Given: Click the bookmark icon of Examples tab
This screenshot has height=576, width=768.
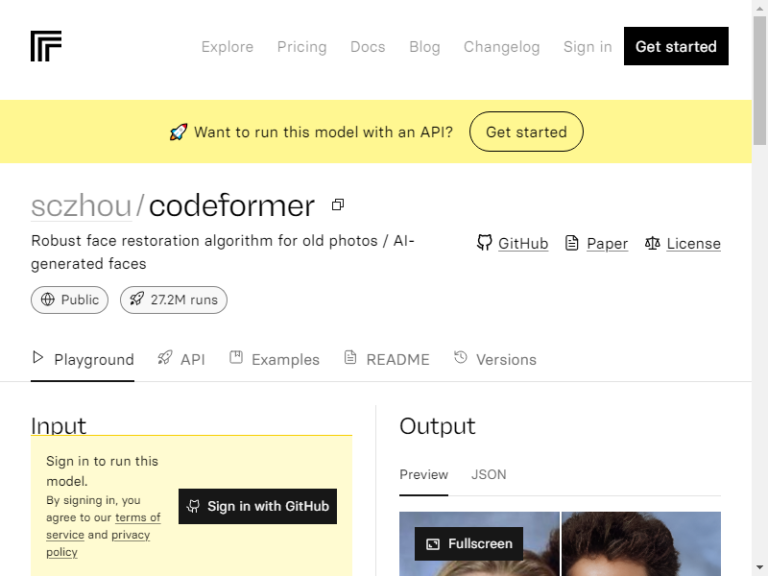Looking at the screenshot, I should tap(236, 357).
